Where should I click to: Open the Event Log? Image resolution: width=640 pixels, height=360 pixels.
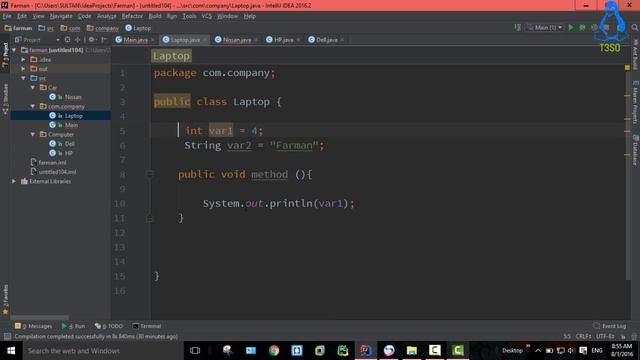609,326
